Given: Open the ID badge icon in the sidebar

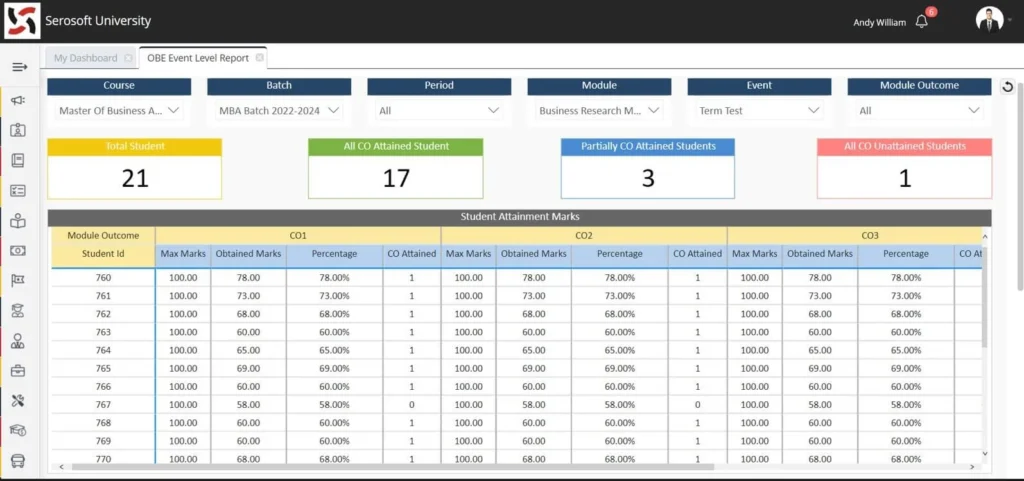Looking at the screenshot, I should (18, 130).
